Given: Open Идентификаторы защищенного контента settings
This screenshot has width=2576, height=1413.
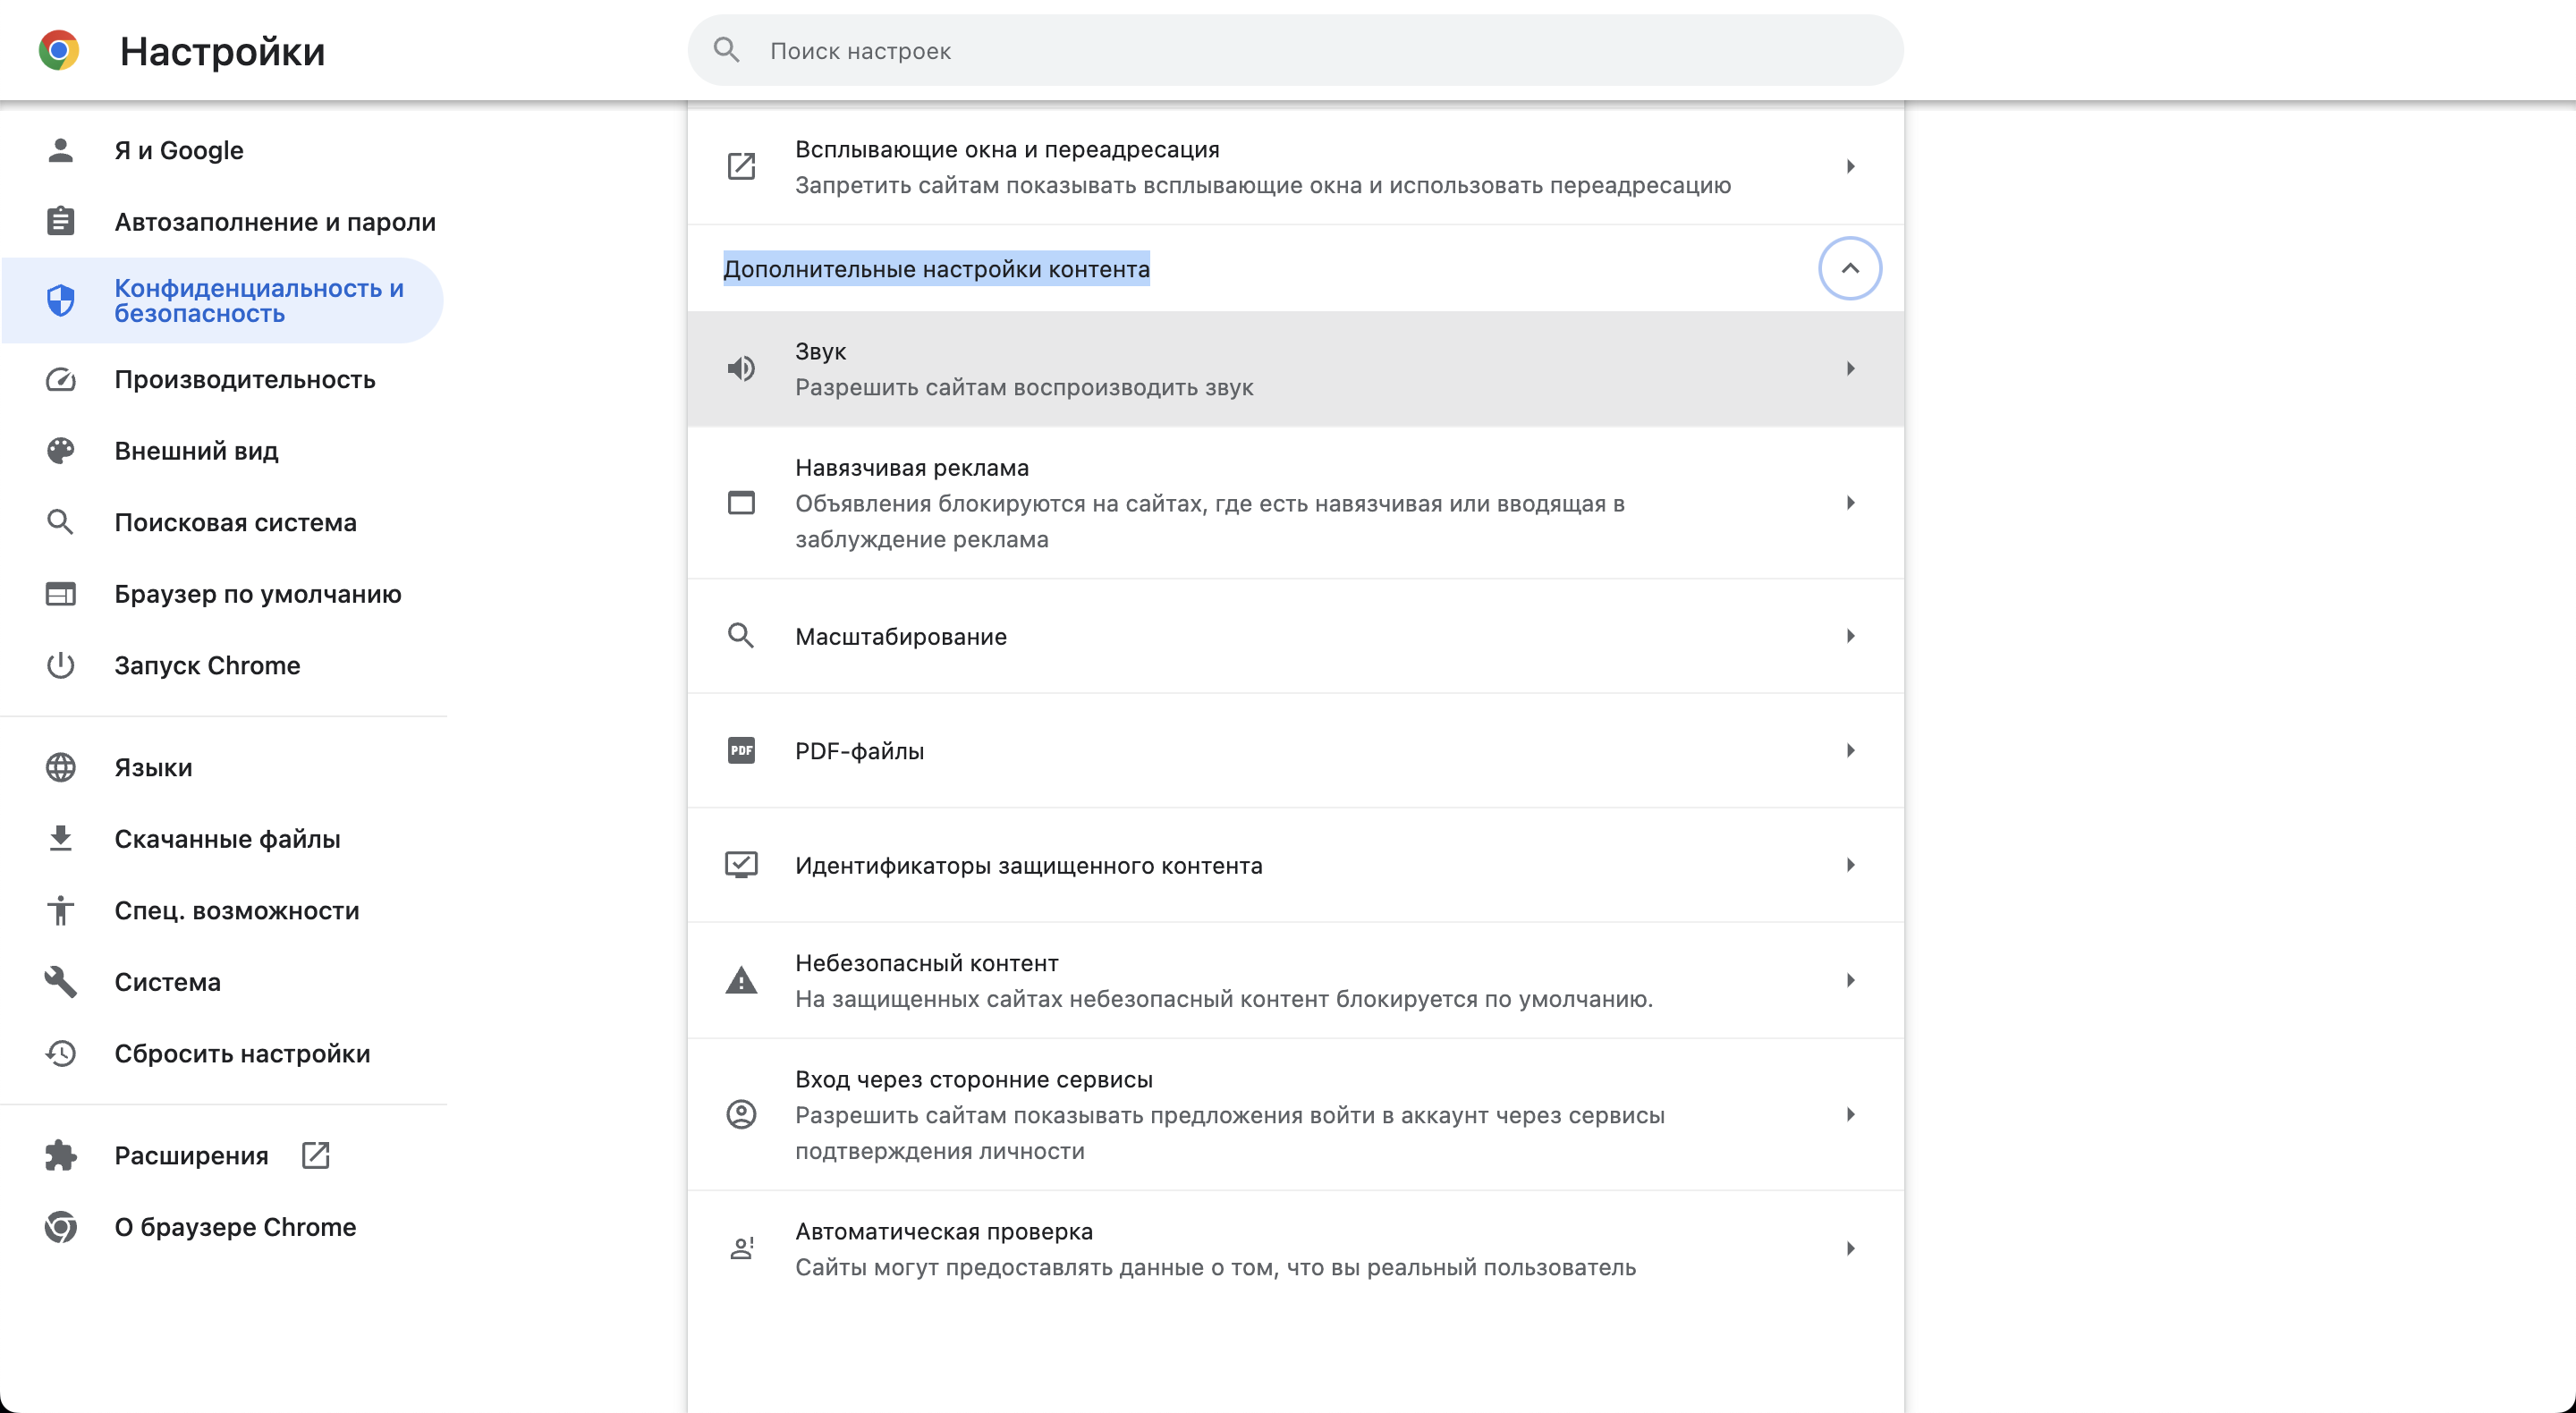Looking at the screenshot, I should [x=1028, y=865].
